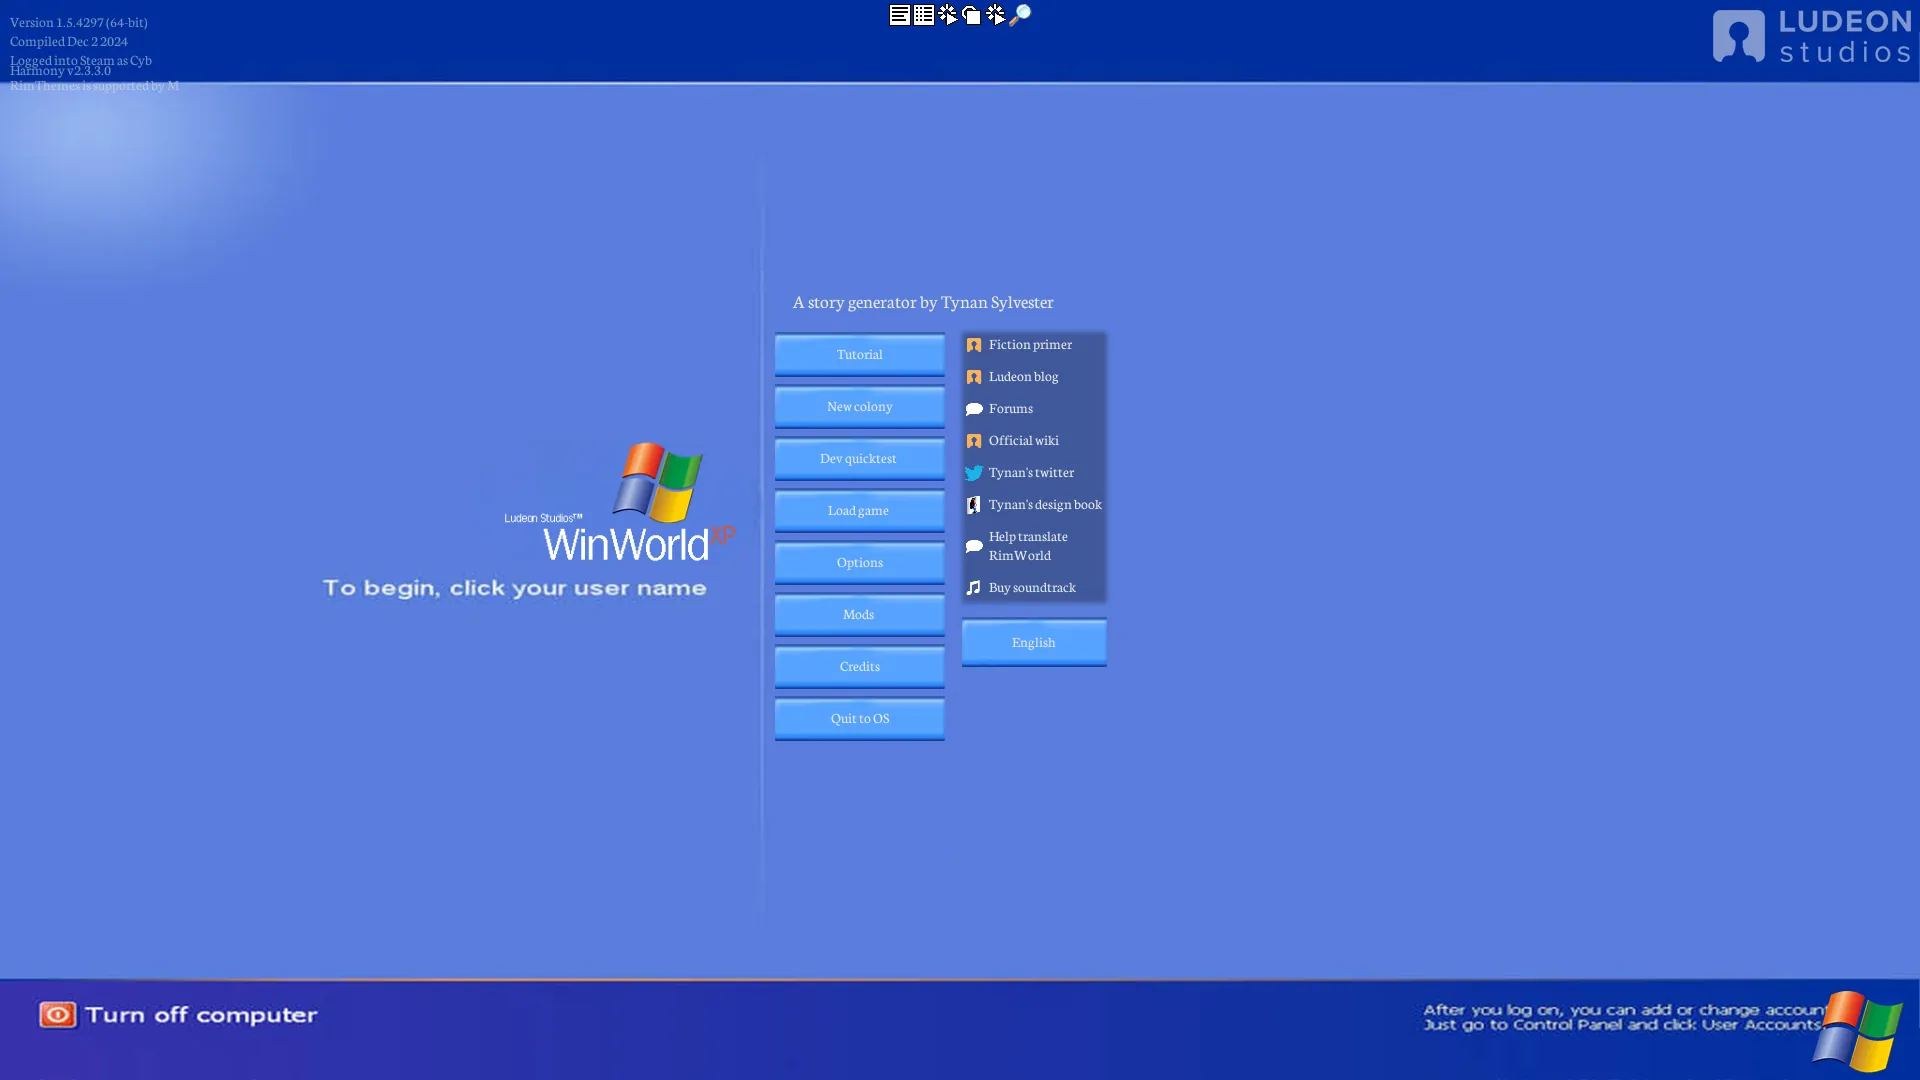
Task: Click the Tynan's design book icon
Action: (x=974, y=505)
